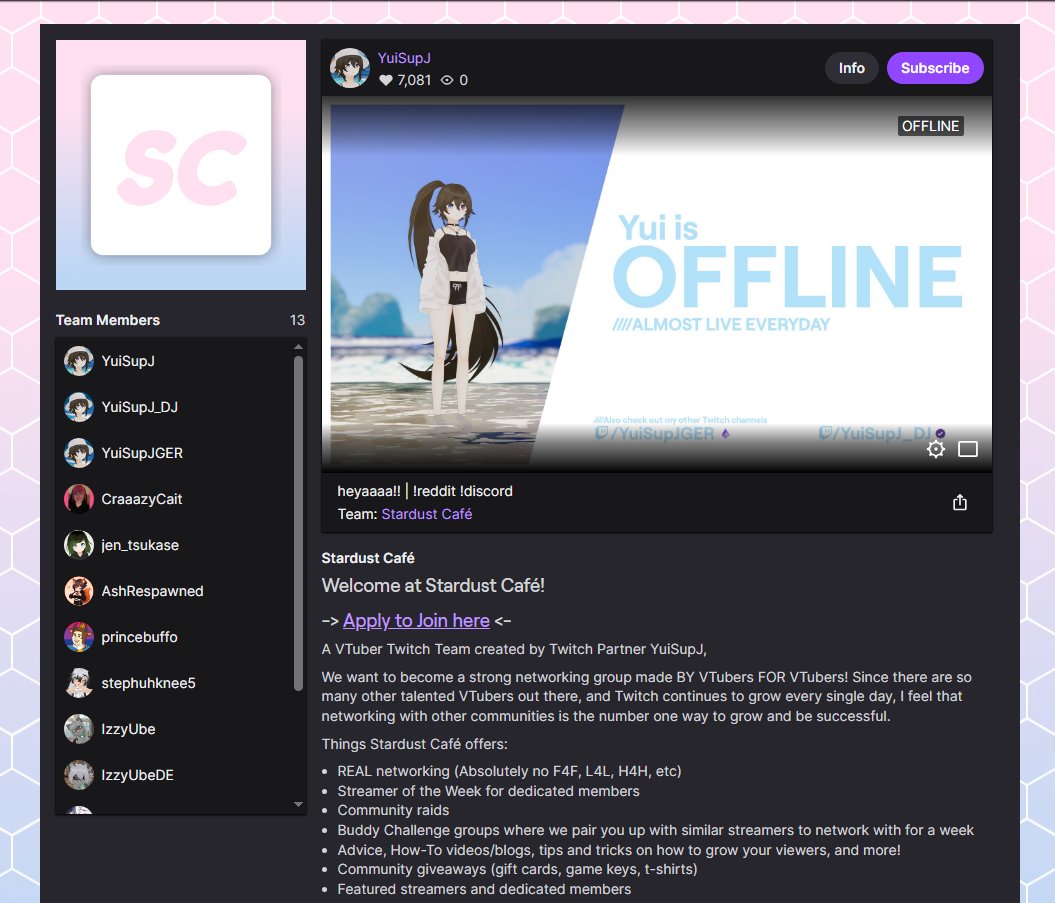The image size is (1055, 903).
Task: Select the YuiSupJ_DJ avatar in the list
Action: 79,407
